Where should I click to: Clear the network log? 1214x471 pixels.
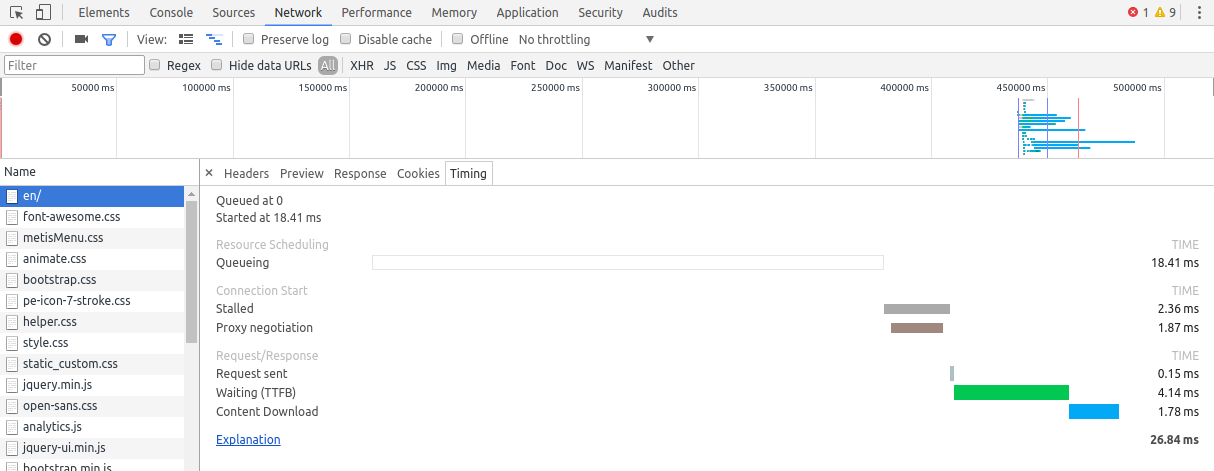[44, 39]
